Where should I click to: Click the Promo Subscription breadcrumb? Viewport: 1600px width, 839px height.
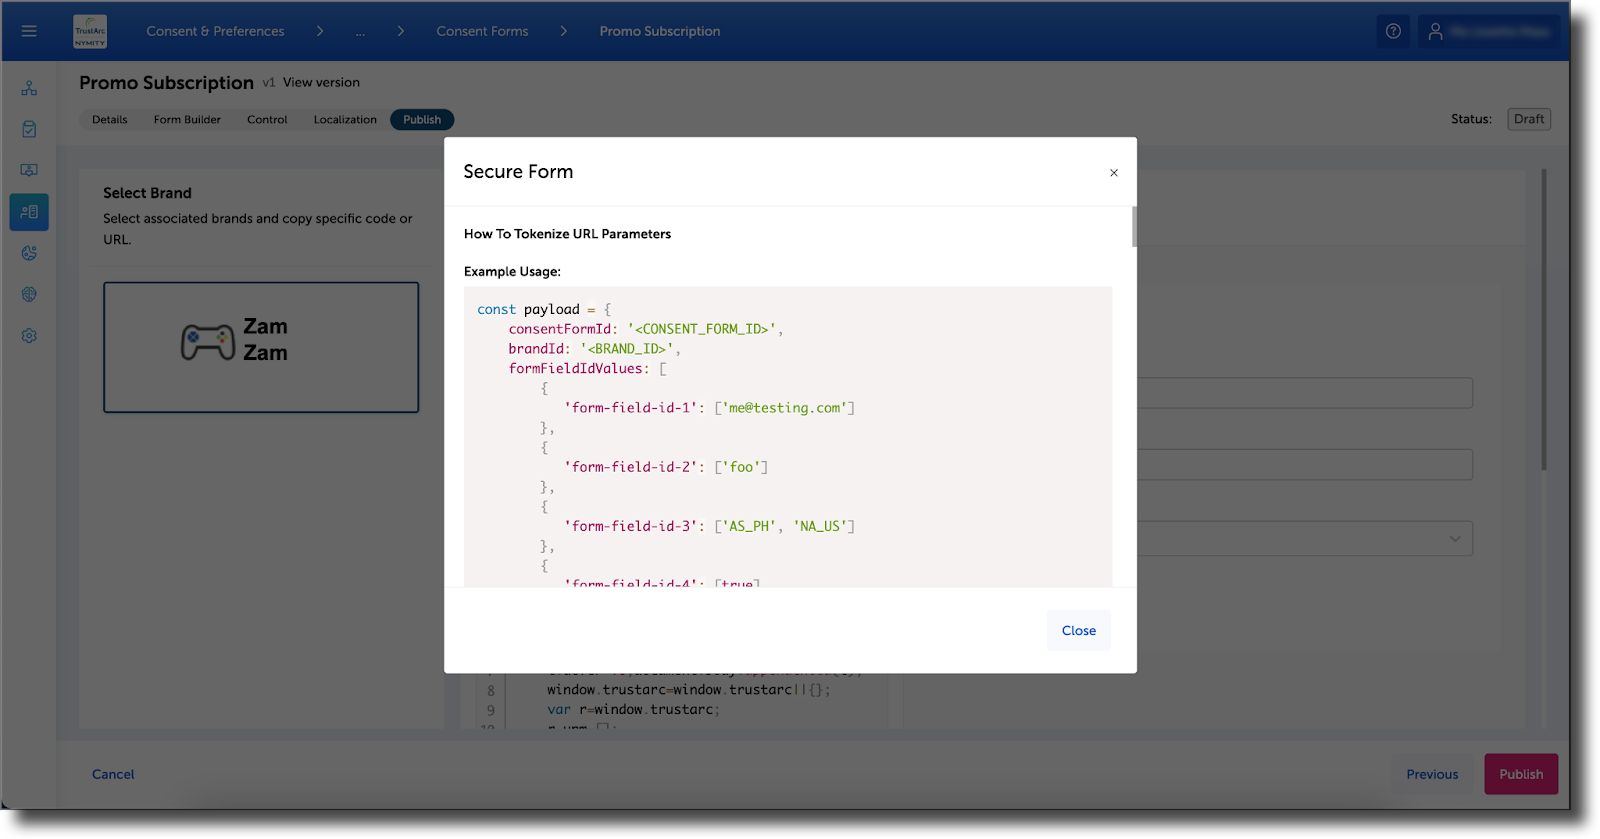660,31
